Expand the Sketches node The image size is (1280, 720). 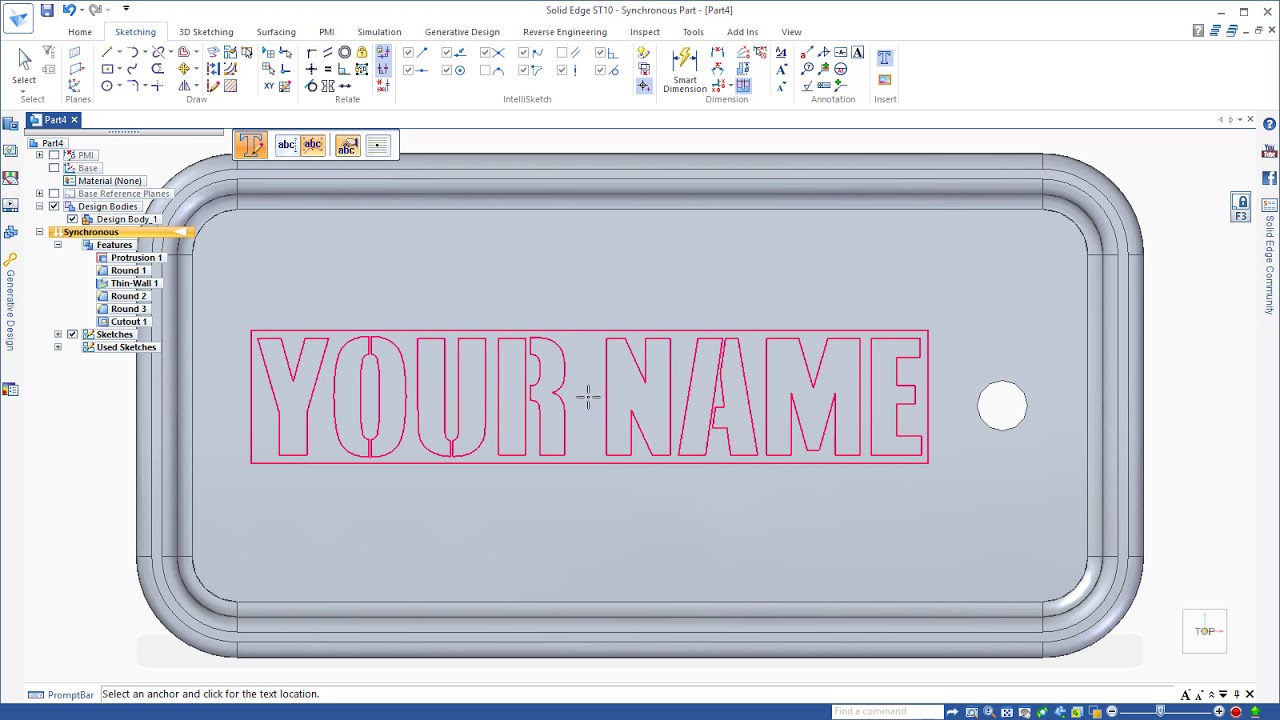(57, 334)
